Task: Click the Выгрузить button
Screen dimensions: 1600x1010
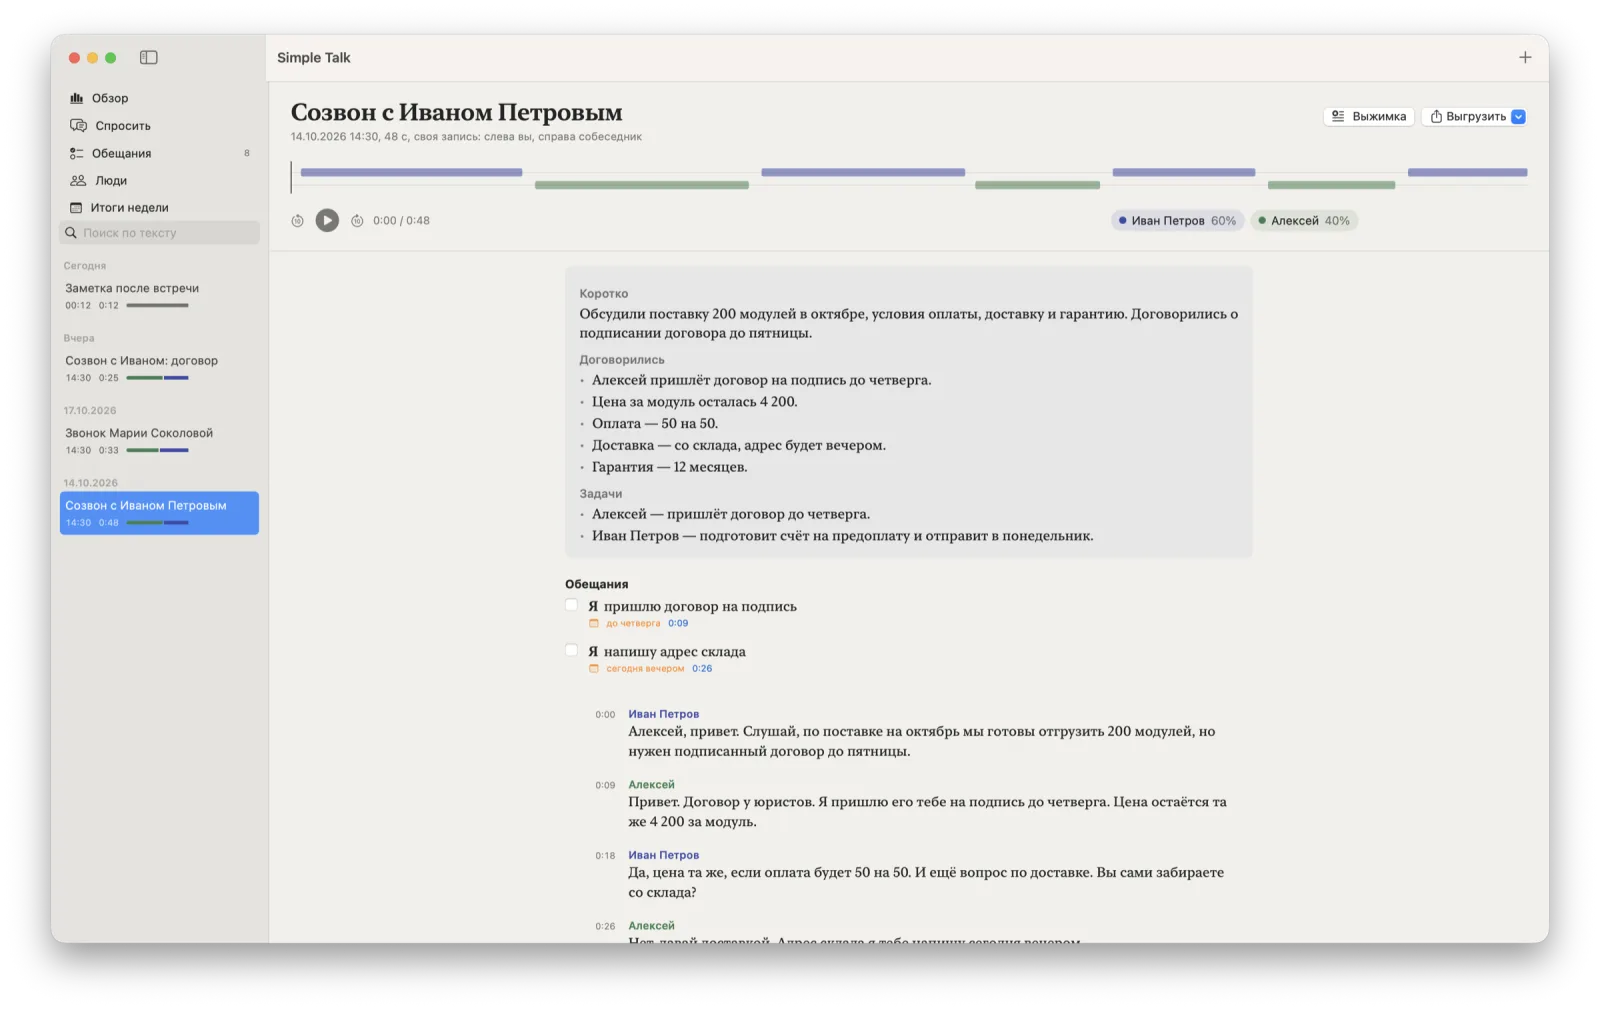Action: click(x=1466, y=116)
